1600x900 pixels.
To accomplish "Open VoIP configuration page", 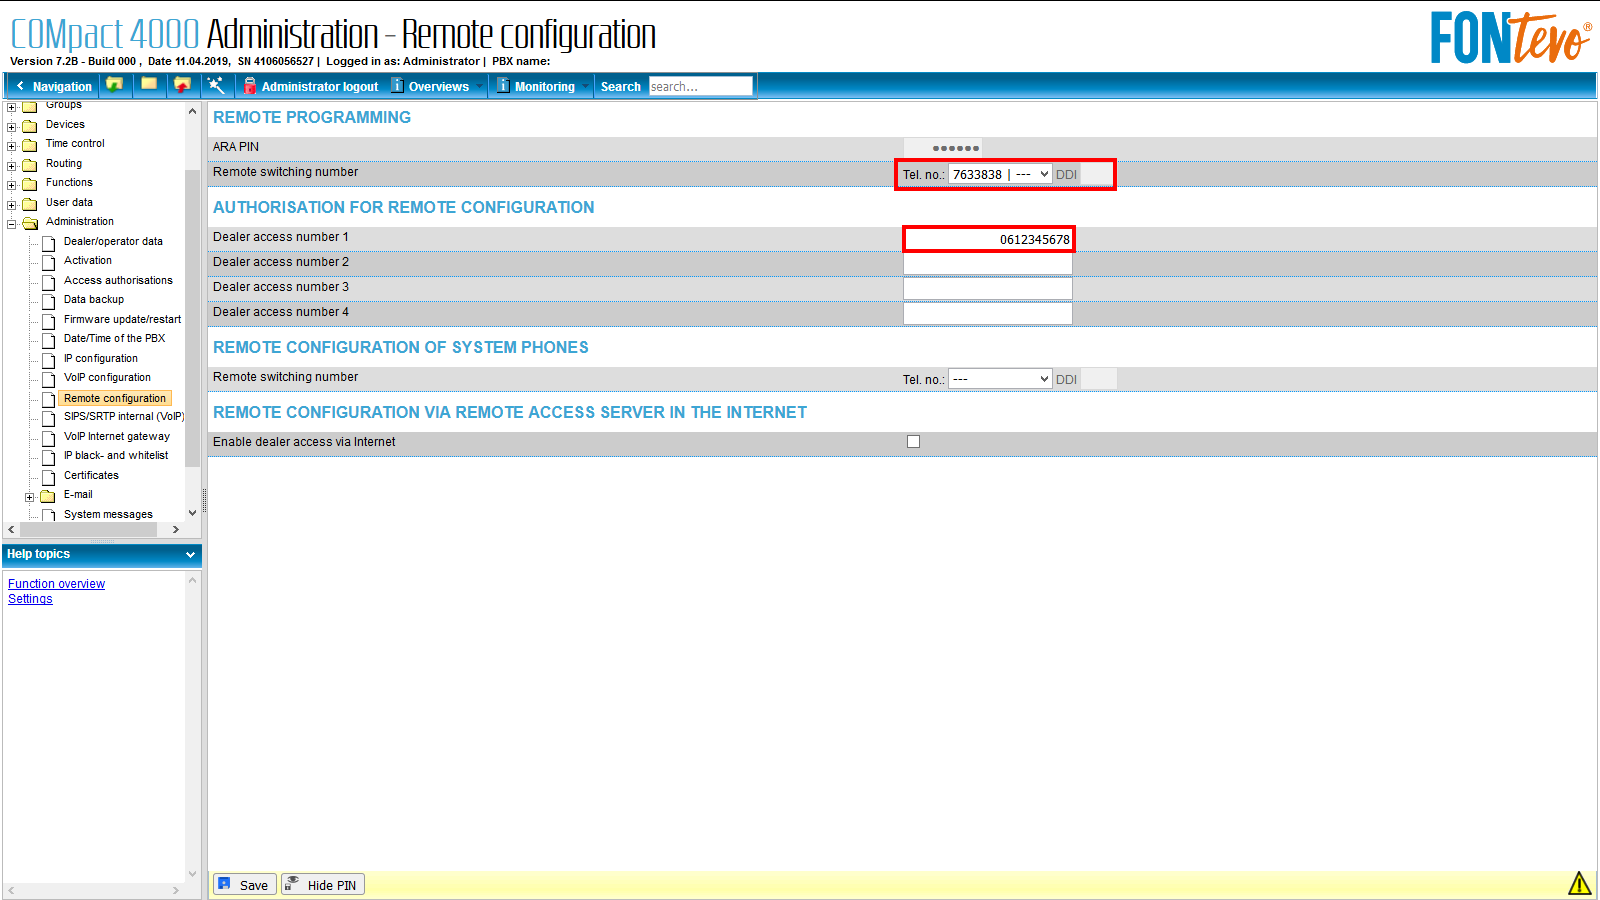I will pyautogui.click(x=107, y=377).
